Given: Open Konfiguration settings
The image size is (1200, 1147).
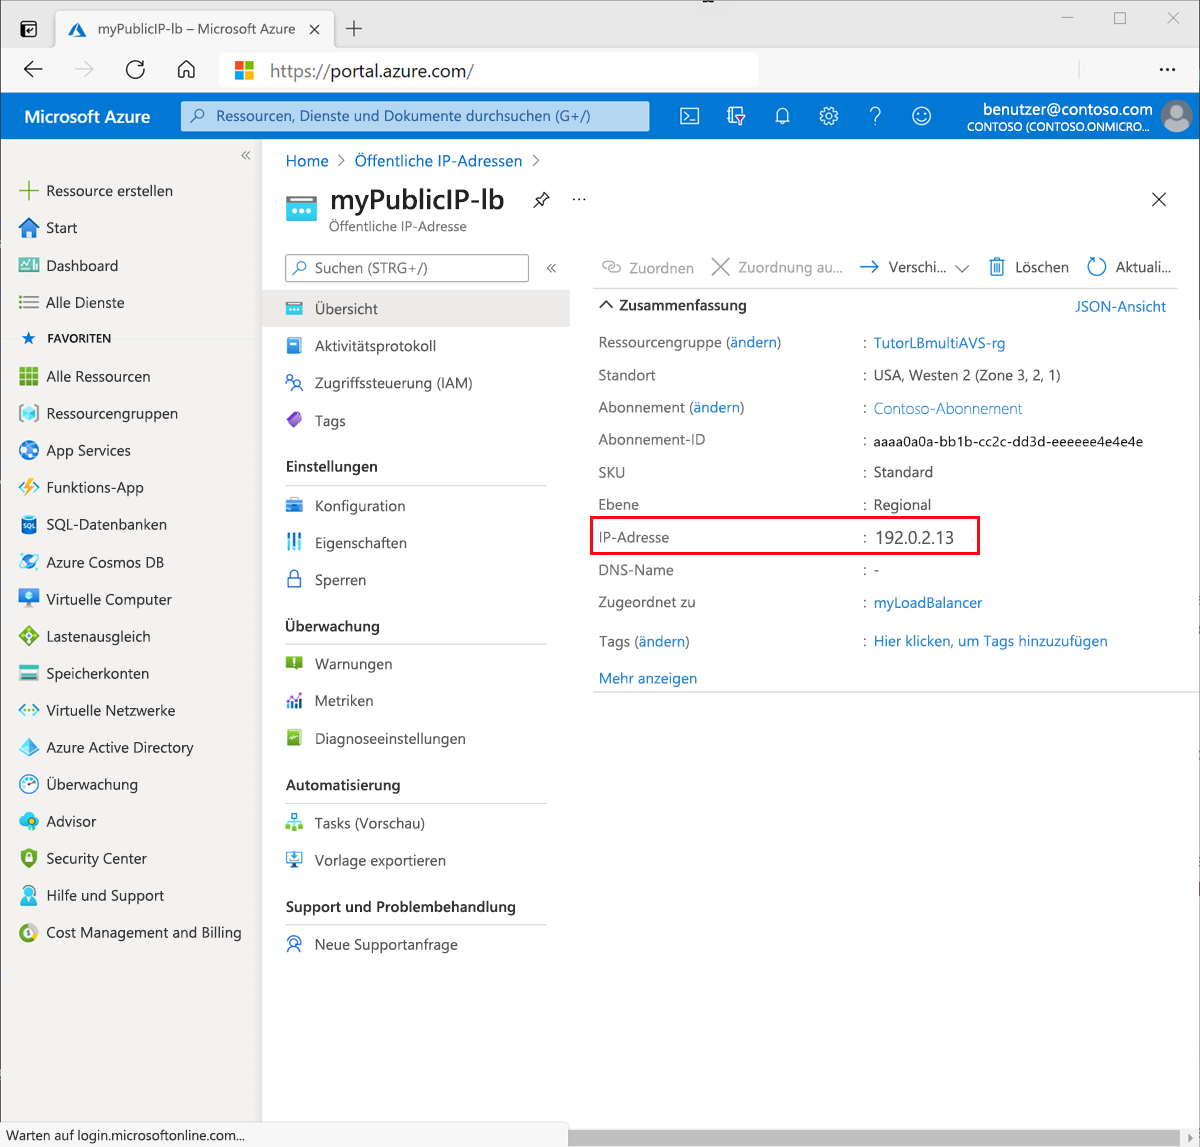Looking at the screenshot, I should coord(346,506).
